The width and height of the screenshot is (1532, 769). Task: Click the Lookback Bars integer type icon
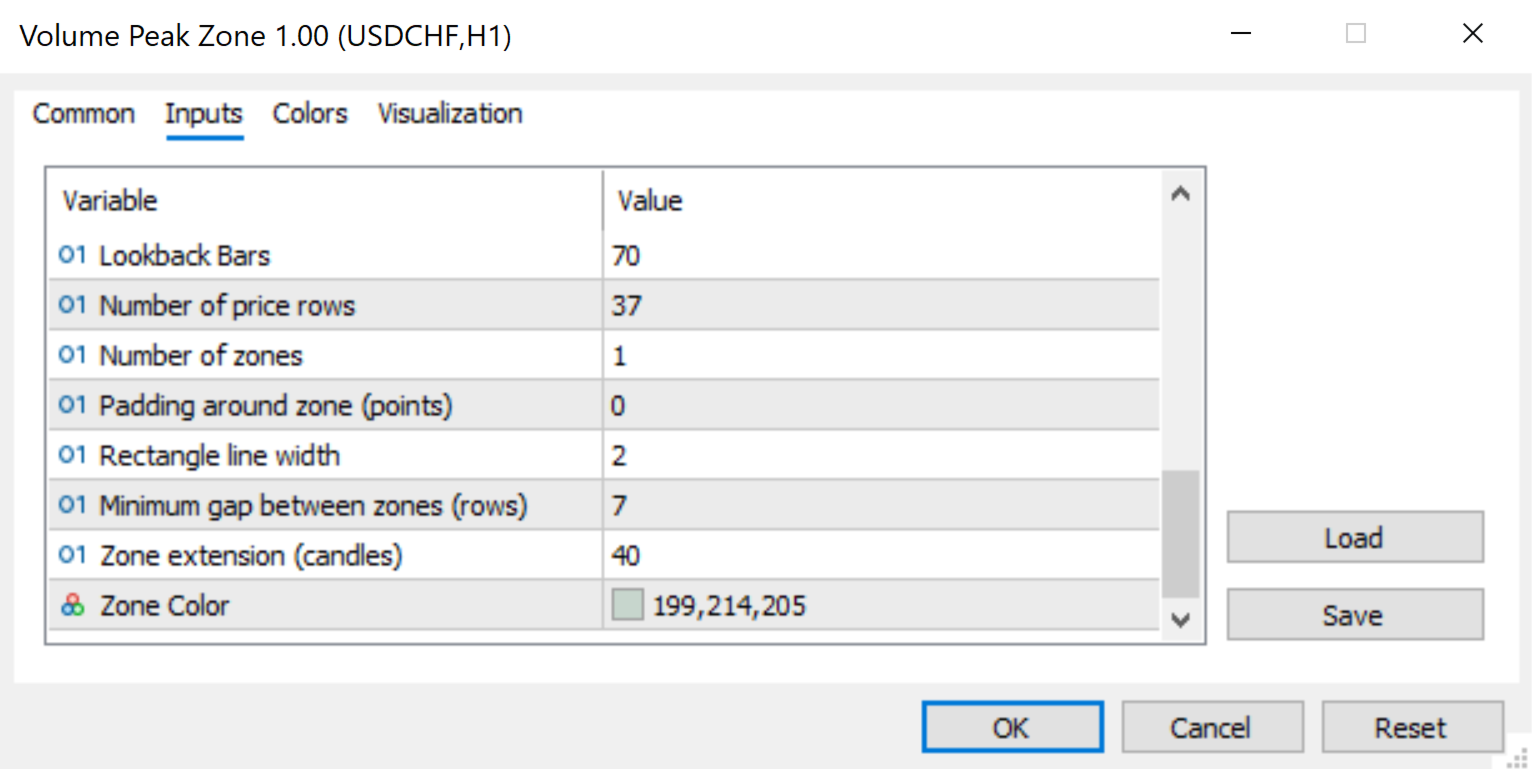(72, 256)
